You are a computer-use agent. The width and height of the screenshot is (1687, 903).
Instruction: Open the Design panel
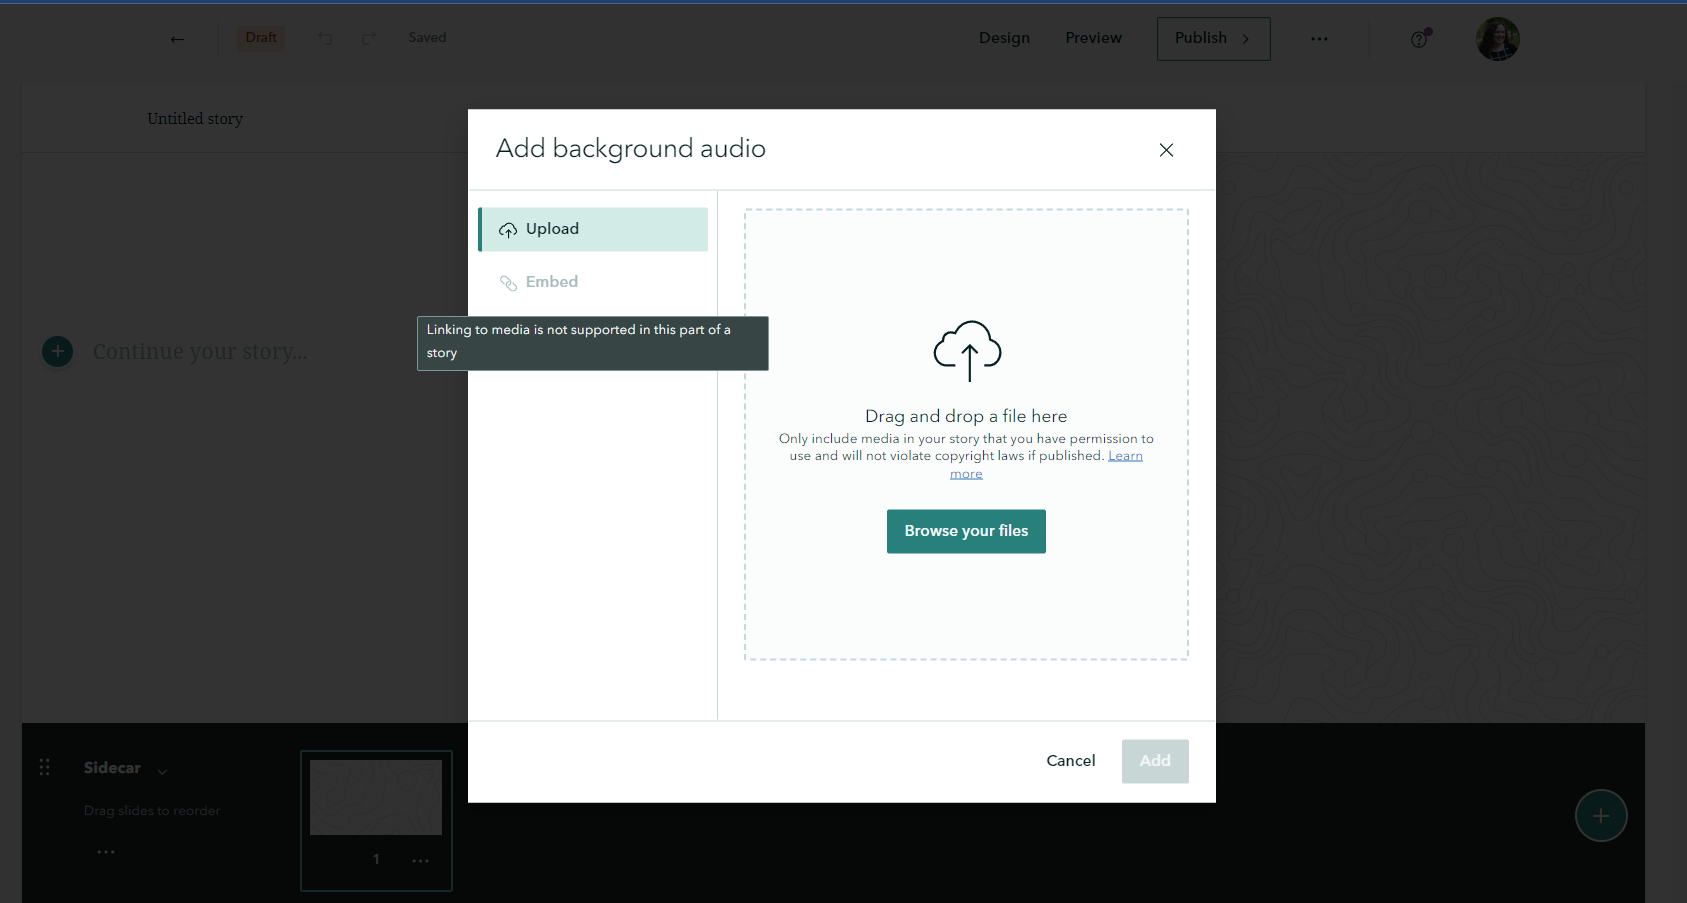1004,38
